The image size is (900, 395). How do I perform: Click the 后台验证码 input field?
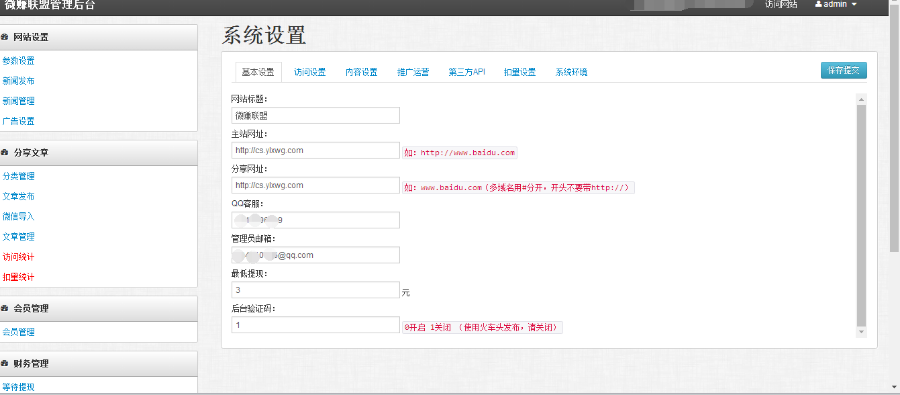coord(316,325)
